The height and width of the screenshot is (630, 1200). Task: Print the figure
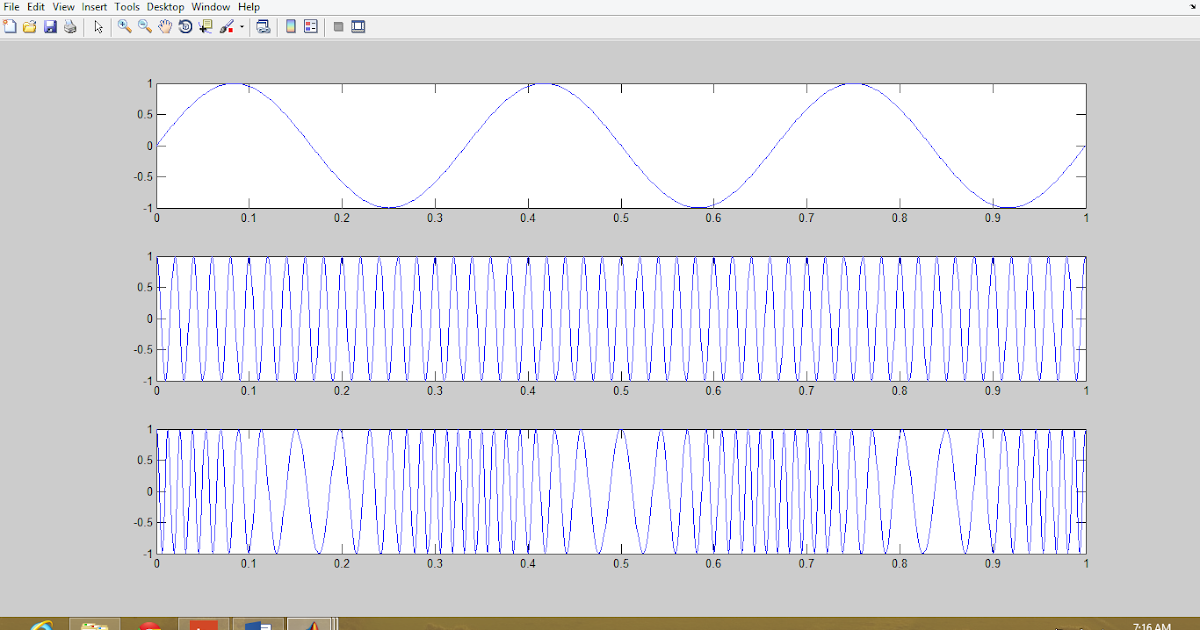pyautogui.click(x=69, y=27)
